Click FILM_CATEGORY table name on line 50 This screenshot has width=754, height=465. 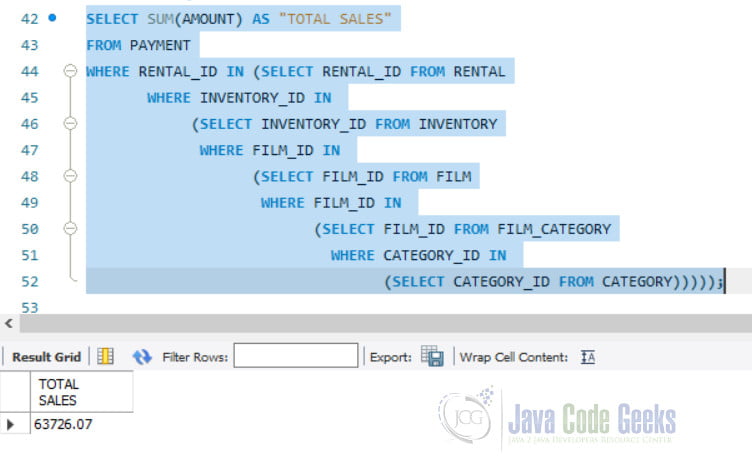click(554, 229)
